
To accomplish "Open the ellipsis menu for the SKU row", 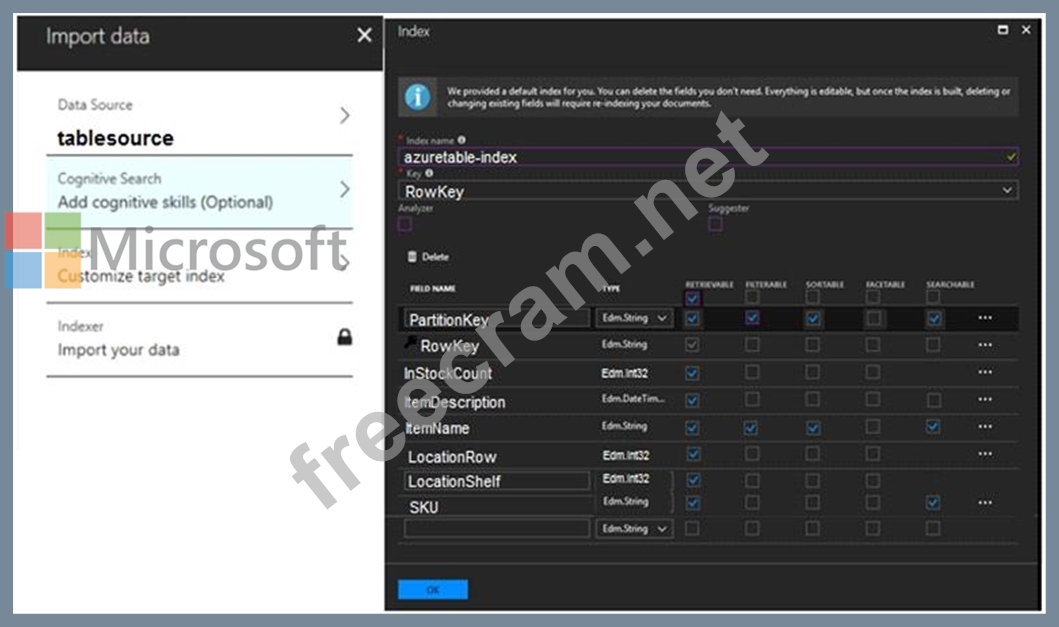I will [x=985, y=503].
